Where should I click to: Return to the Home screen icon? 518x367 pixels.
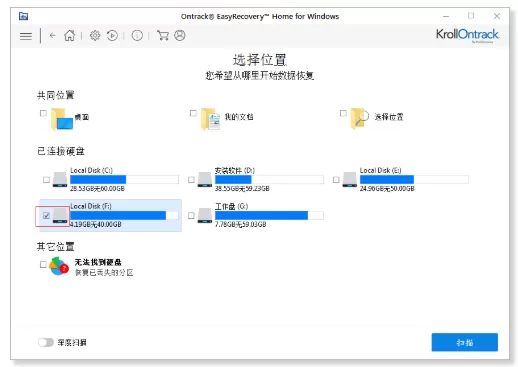[70, 35]
